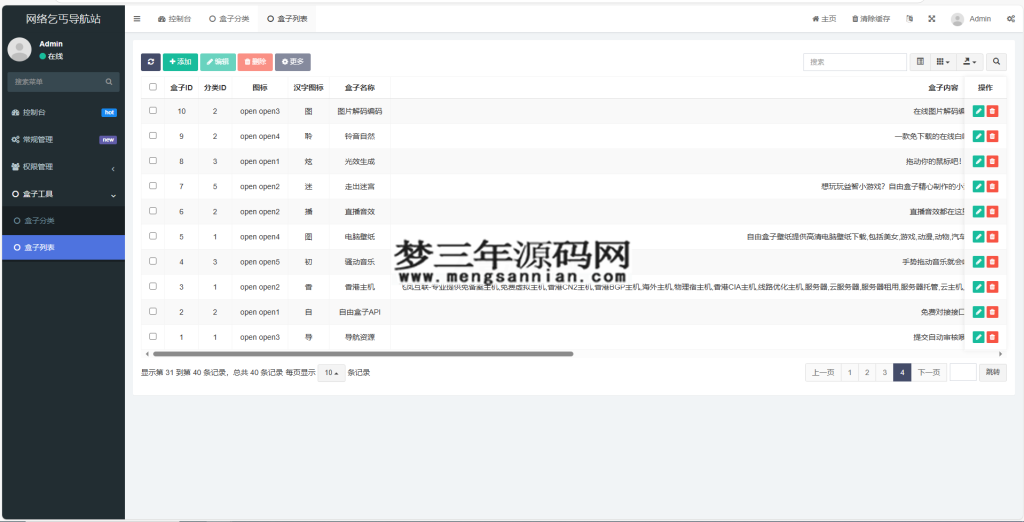
Task: Click the Admin avatar in the sidebar
Action: [20, 50]
